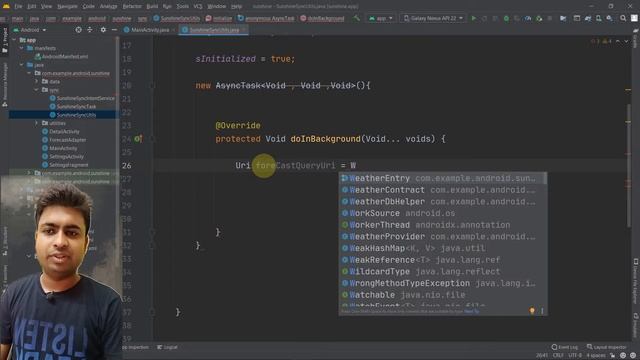Open the Galaxy Nexus API 22 device dropdown
The height and width of the screenshot is (360, 640).
[433, 18]
